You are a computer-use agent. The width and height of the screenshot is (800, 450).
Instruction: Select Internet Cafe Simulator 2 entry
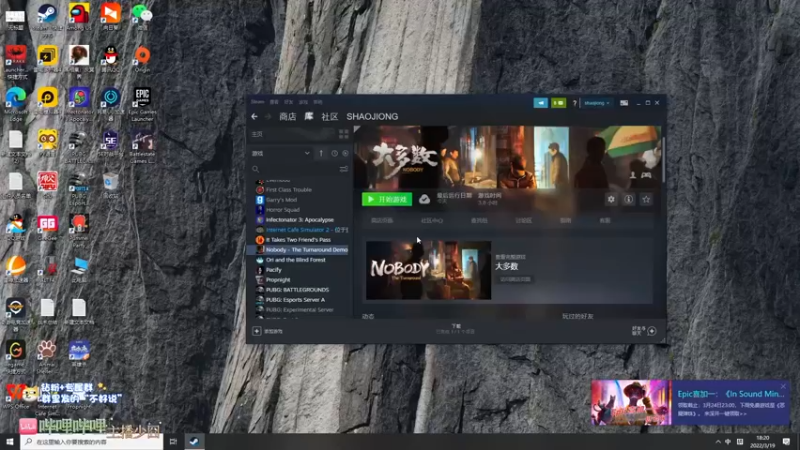[x=307, y=230]
